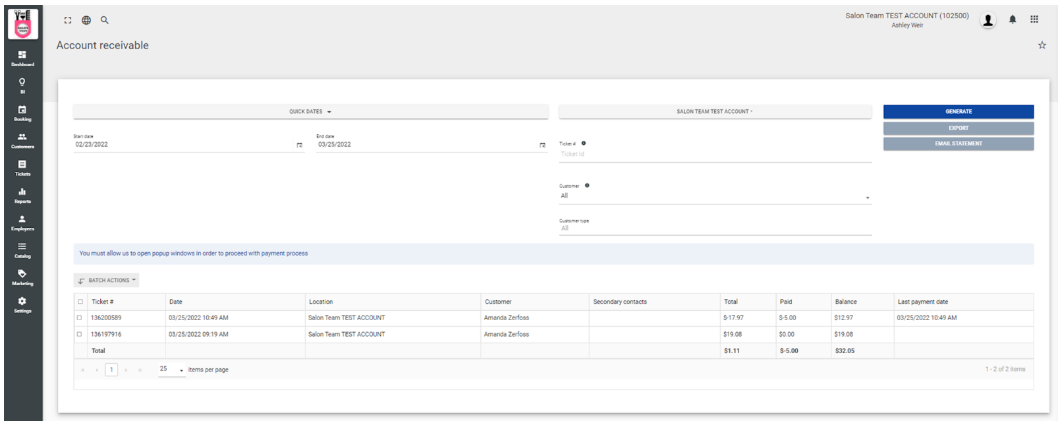
Task: Open Reports in the sidebar
Action: 21,197
